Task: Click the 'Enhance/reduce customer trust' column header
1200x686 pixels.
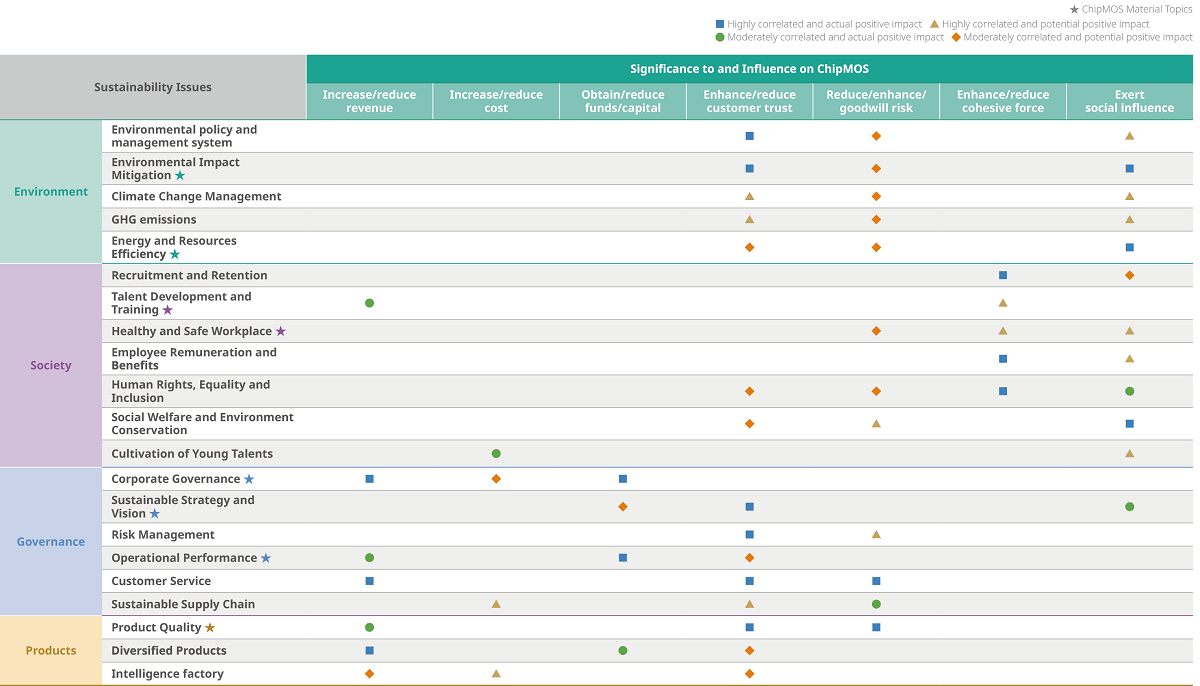Action: (750, 102)
